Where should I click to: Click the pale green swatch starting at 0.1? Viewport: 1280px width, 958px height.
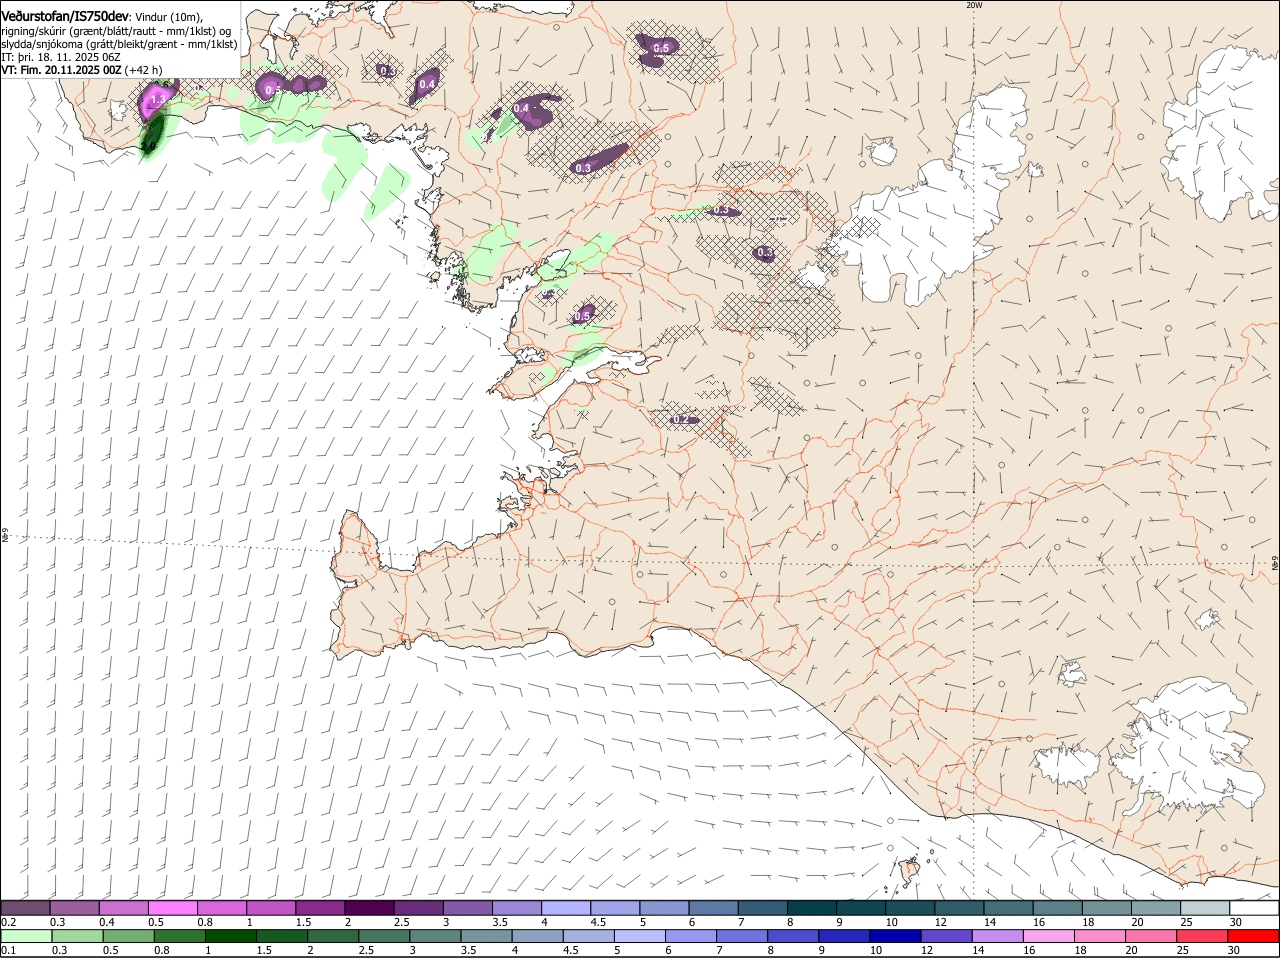click(25, 937)
